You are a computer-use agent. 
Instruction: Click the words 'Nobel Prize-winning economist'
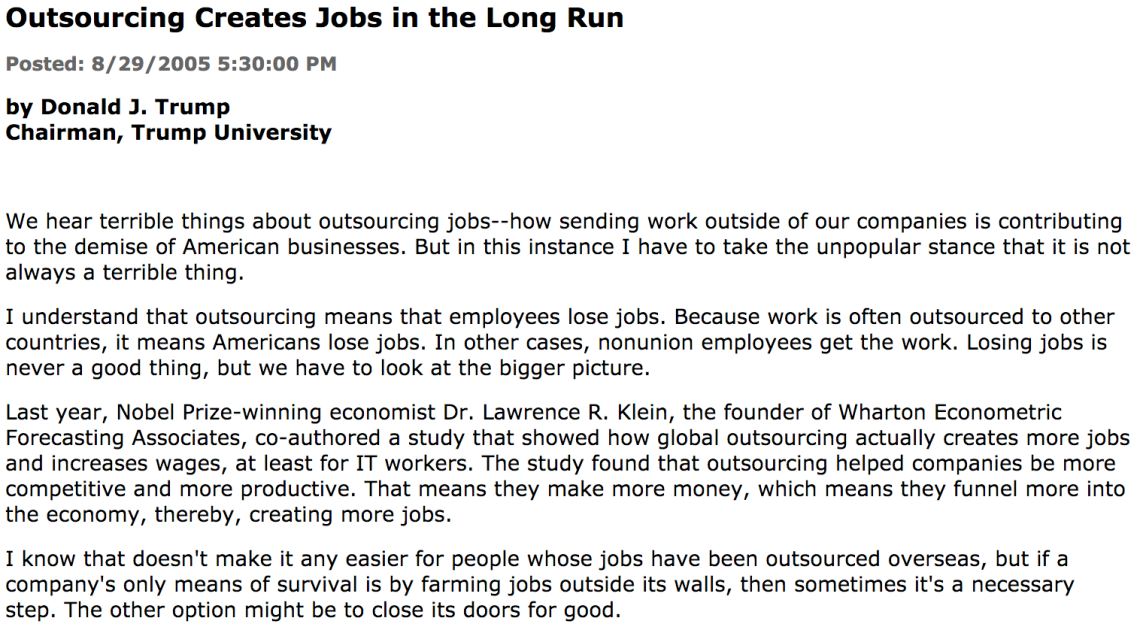tap(276, 413)
